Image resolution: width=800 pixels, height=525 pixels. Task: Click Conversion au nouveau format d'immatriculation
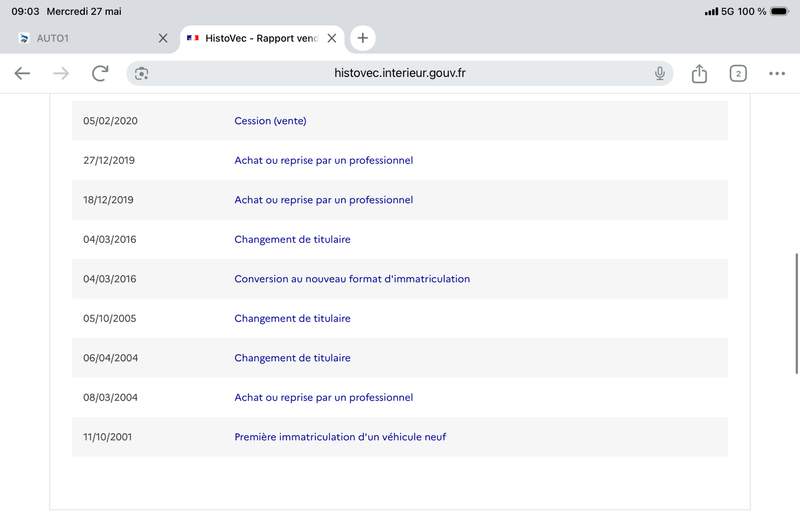[352, 279]
